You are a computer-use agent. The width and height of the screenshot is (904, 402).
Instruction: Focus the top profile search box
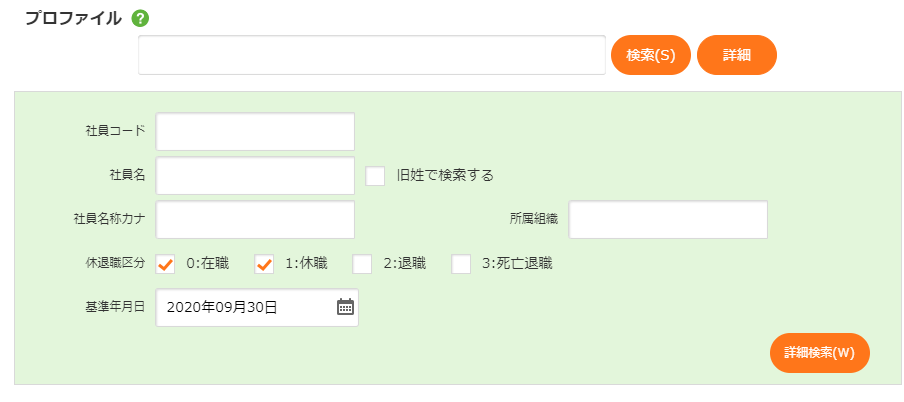pyautogui.click(x=371, y=55)
